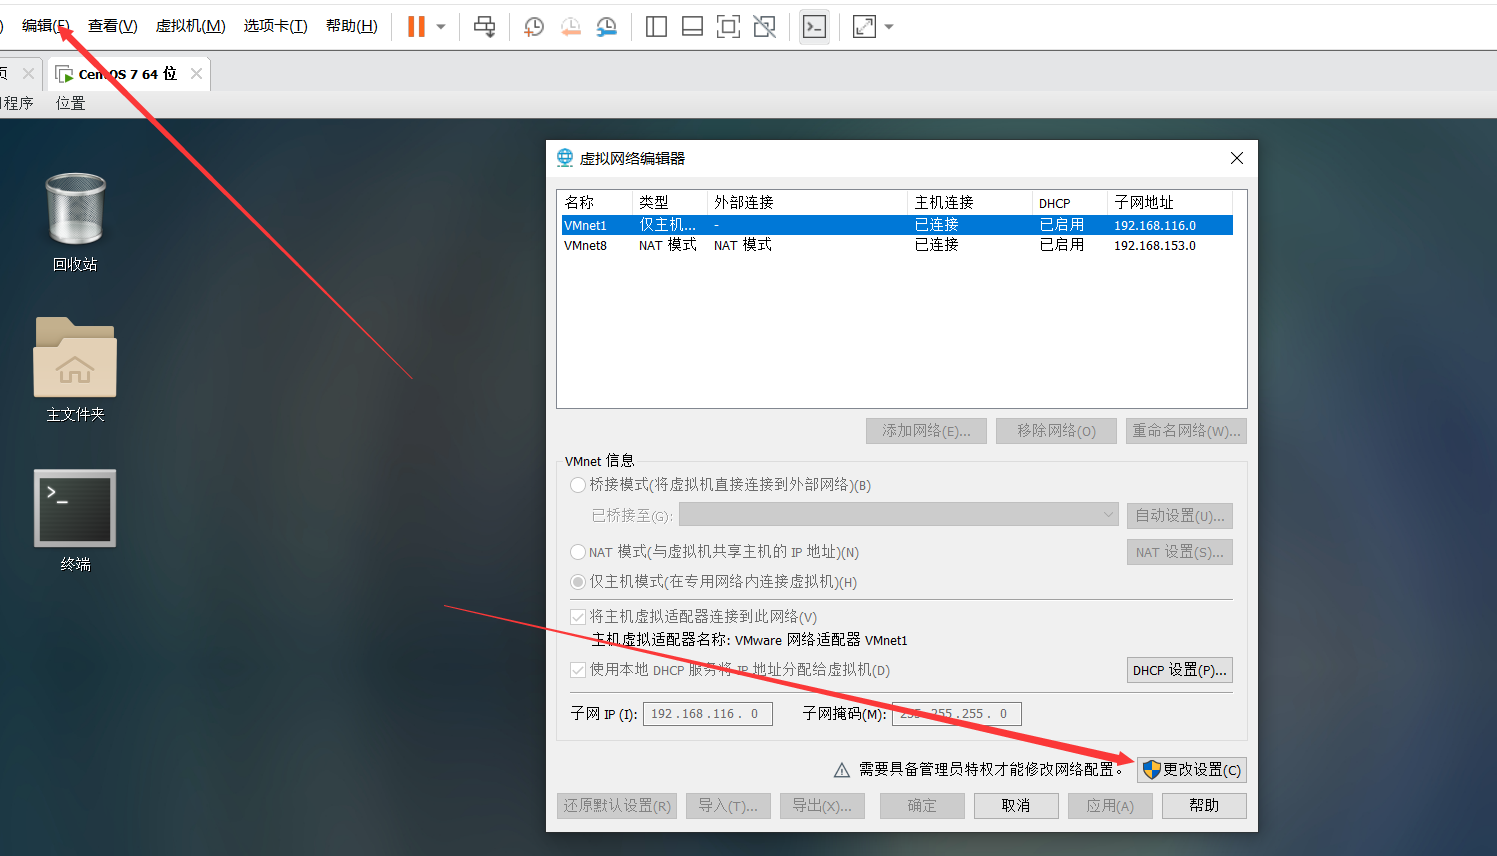Image resolution: width=1497 pixels, height=856 pixels.
Task: Click the 导出(X)... button
Action: click(823, 806)
